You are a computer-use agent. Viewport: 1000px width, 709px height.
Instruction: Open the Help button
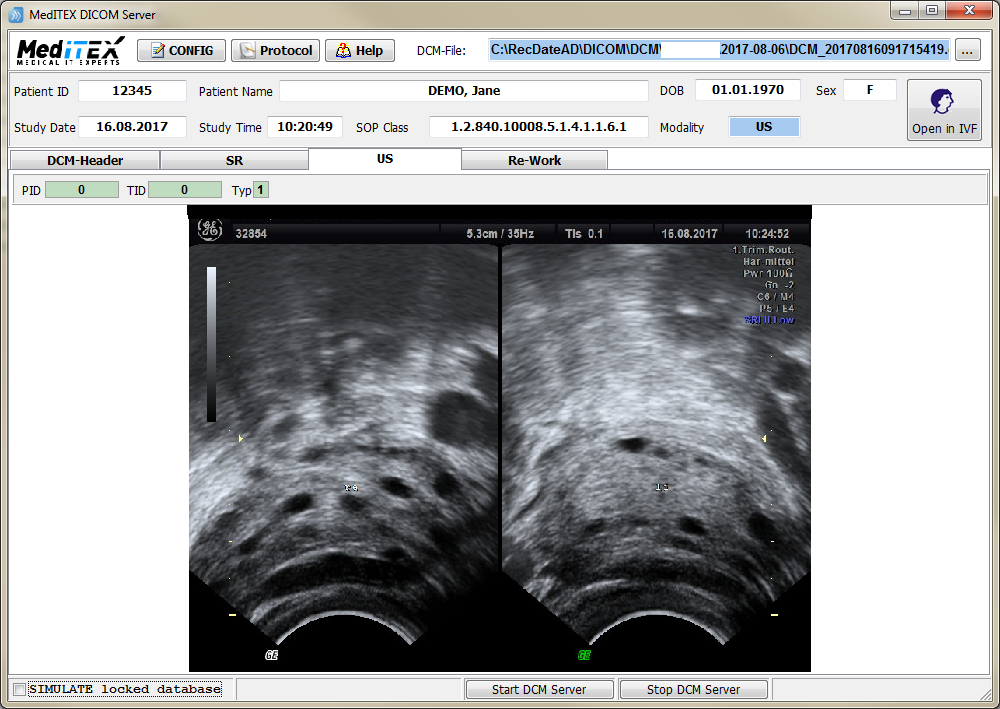pyautogui.click(x=360, y=50)
